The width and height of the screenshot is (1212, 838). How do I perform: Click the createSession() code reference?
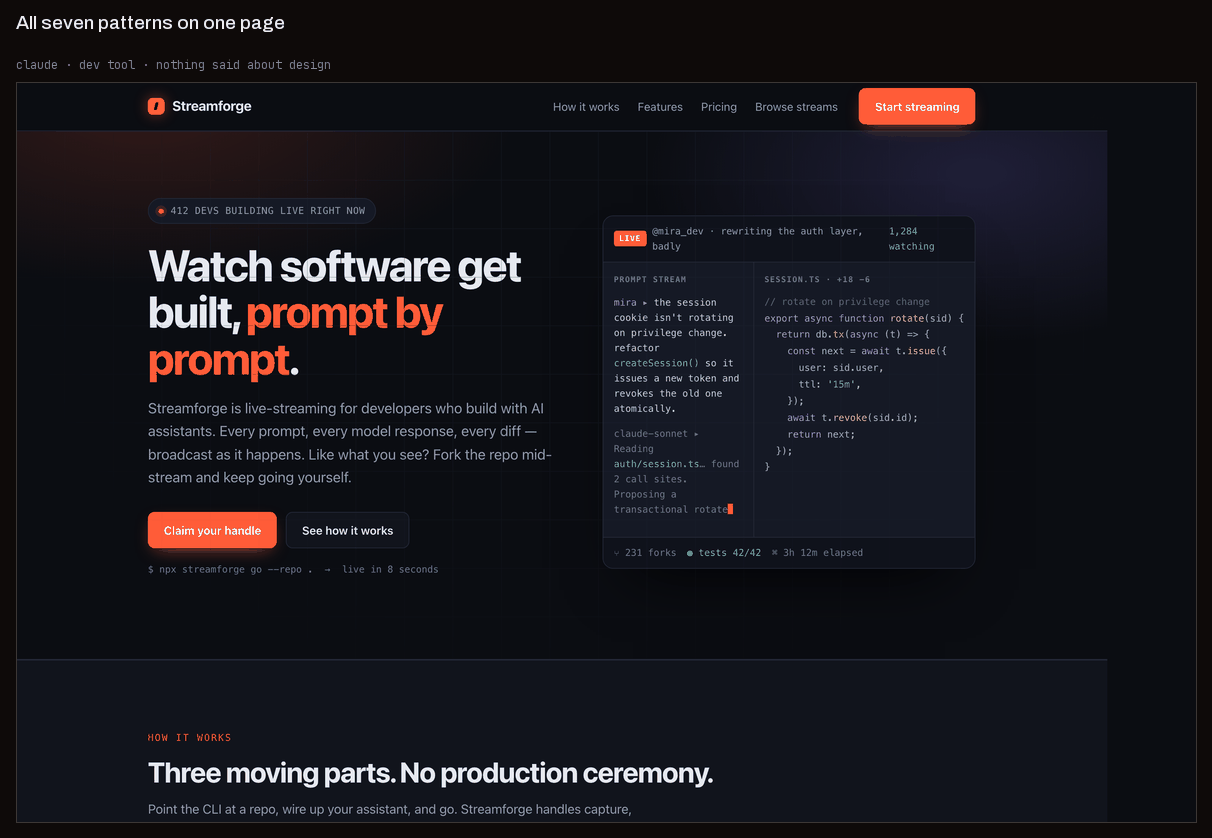[x=656, y=363]
